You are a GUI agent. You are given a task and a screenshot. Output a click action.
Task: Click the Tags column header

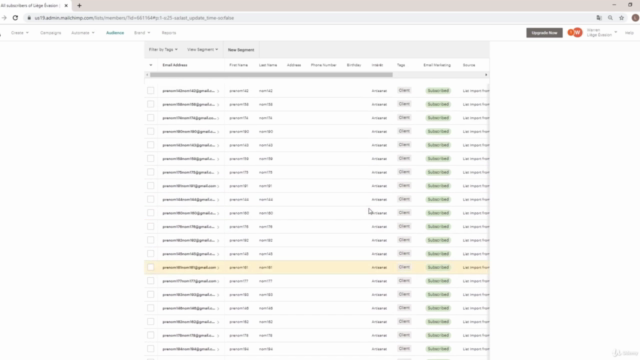[401, 65]
